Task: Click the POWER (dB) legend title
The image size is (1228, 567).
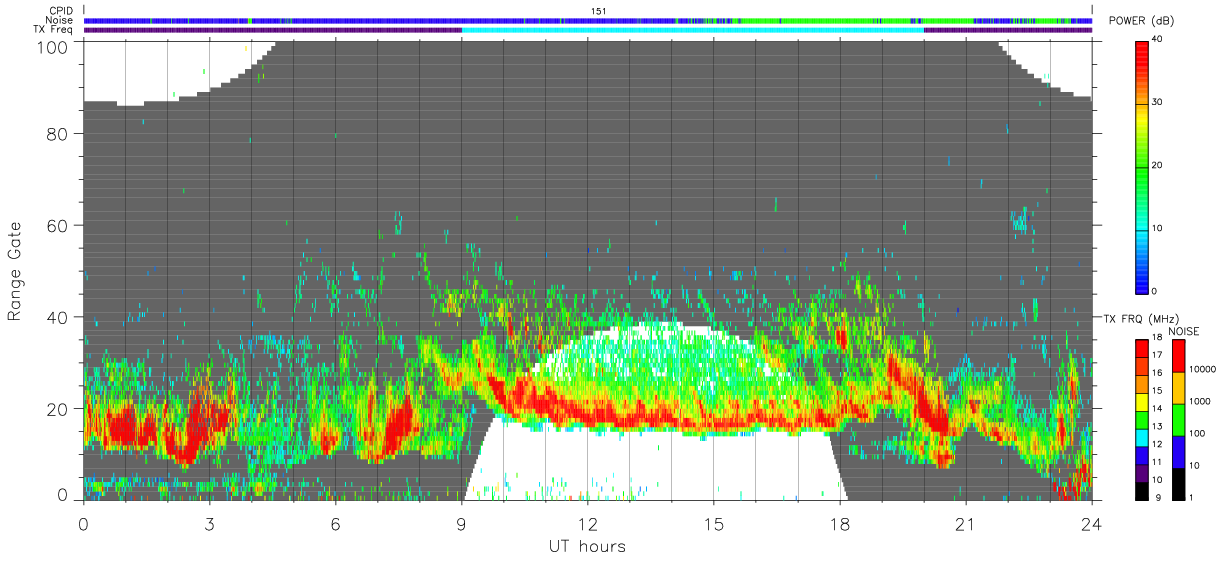Action: [x=1142, y=21]
